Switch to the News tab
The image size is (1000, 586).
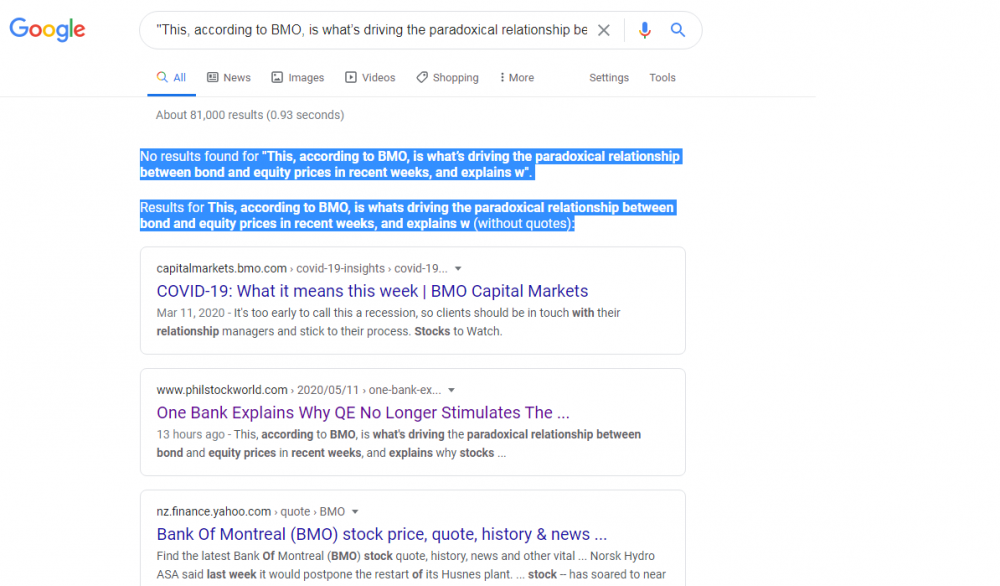click(229, 78)
